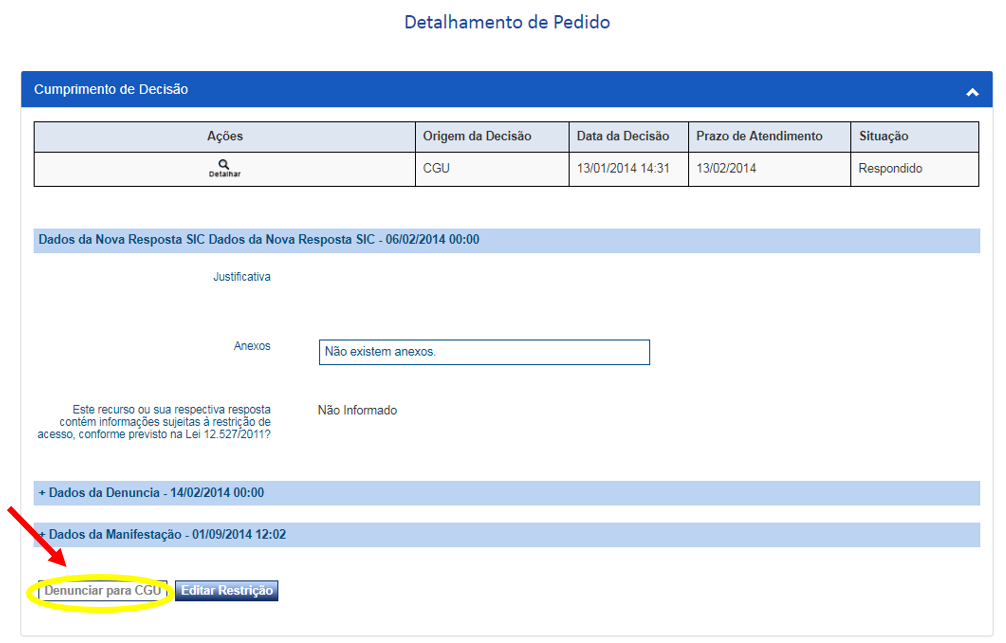Select the Respondido status cell
The image size is (1006, 643).
point(890,169)
